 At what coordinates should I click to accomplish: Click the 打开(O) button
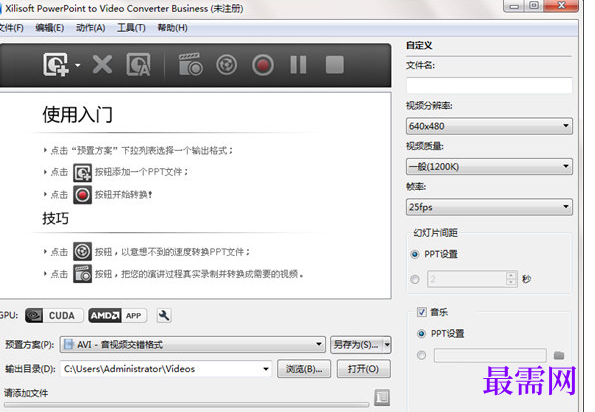[364, 369]
